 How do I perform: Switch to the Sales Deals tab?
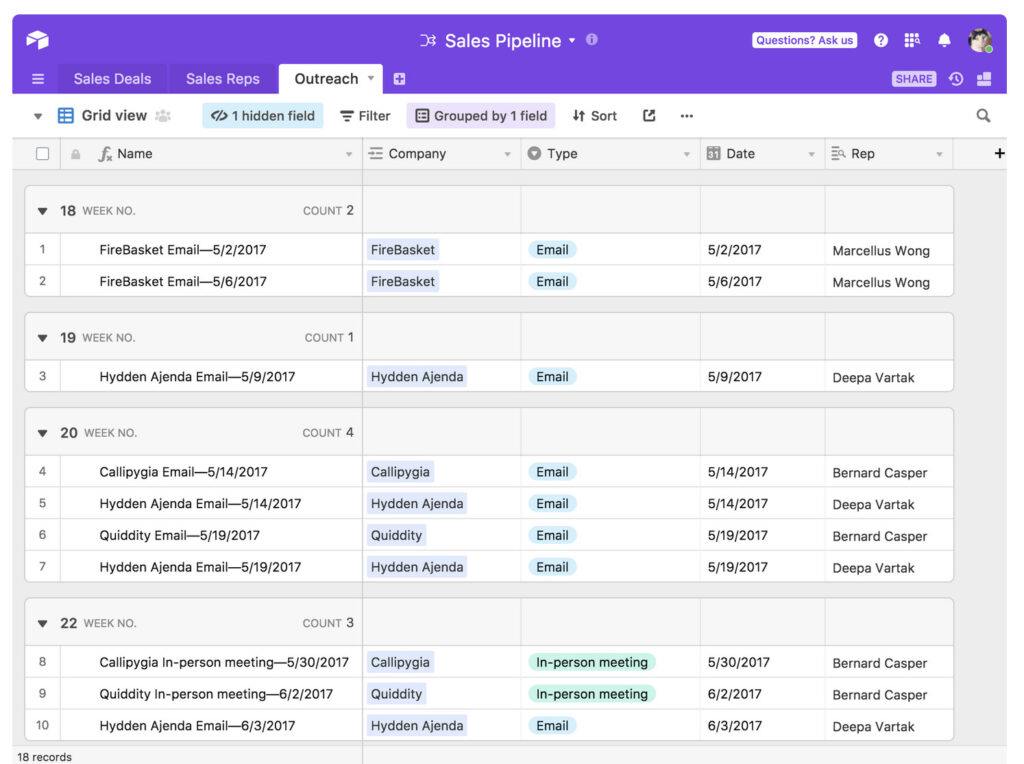(112, 79)
